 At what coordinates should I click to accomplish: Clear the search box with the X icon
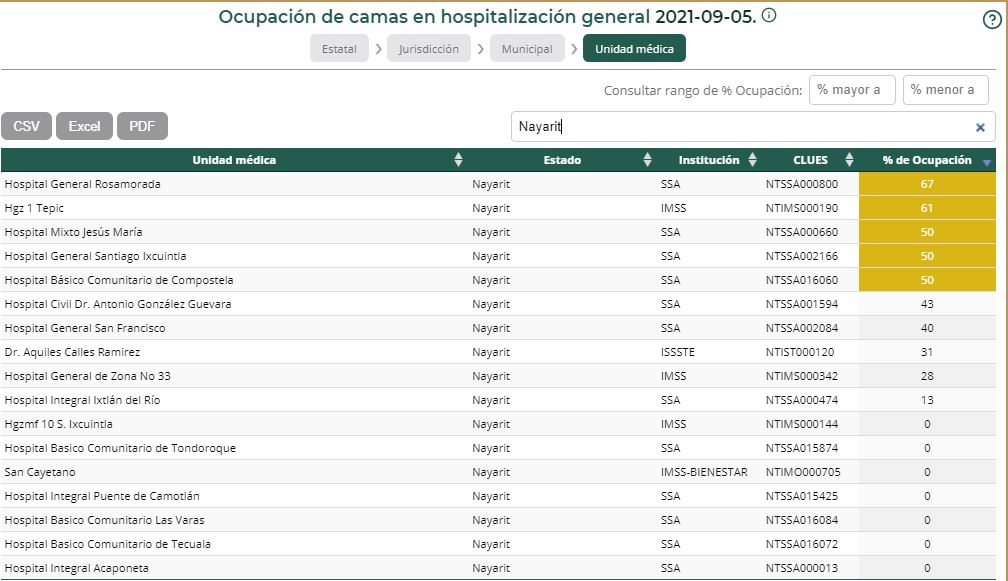pyautogui.click(x=982, y=126)
